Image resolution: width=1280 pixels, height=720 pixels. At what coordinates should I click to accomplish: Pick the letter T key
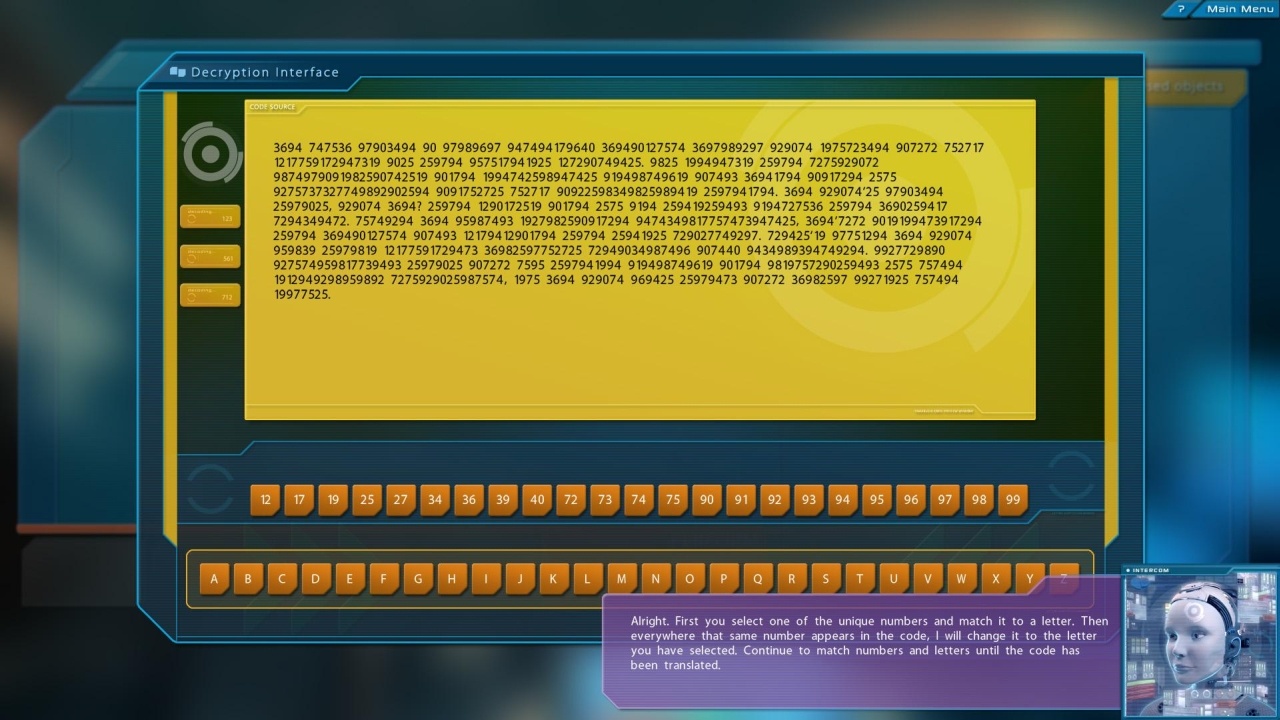click(860, 579)
